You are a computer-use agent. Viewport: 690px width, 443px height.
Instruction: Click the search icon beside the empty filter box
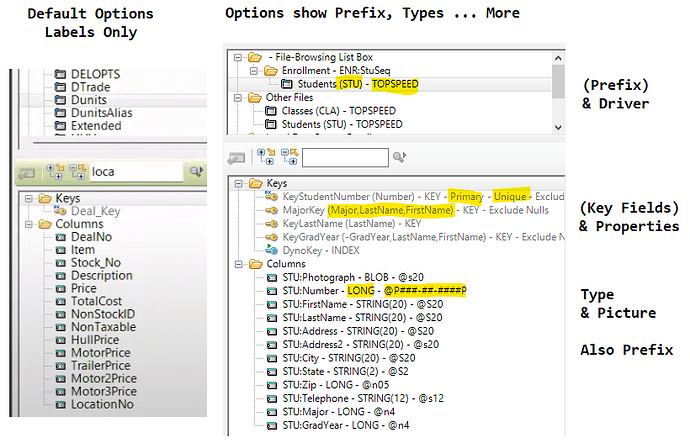click(x=399, y=157)
